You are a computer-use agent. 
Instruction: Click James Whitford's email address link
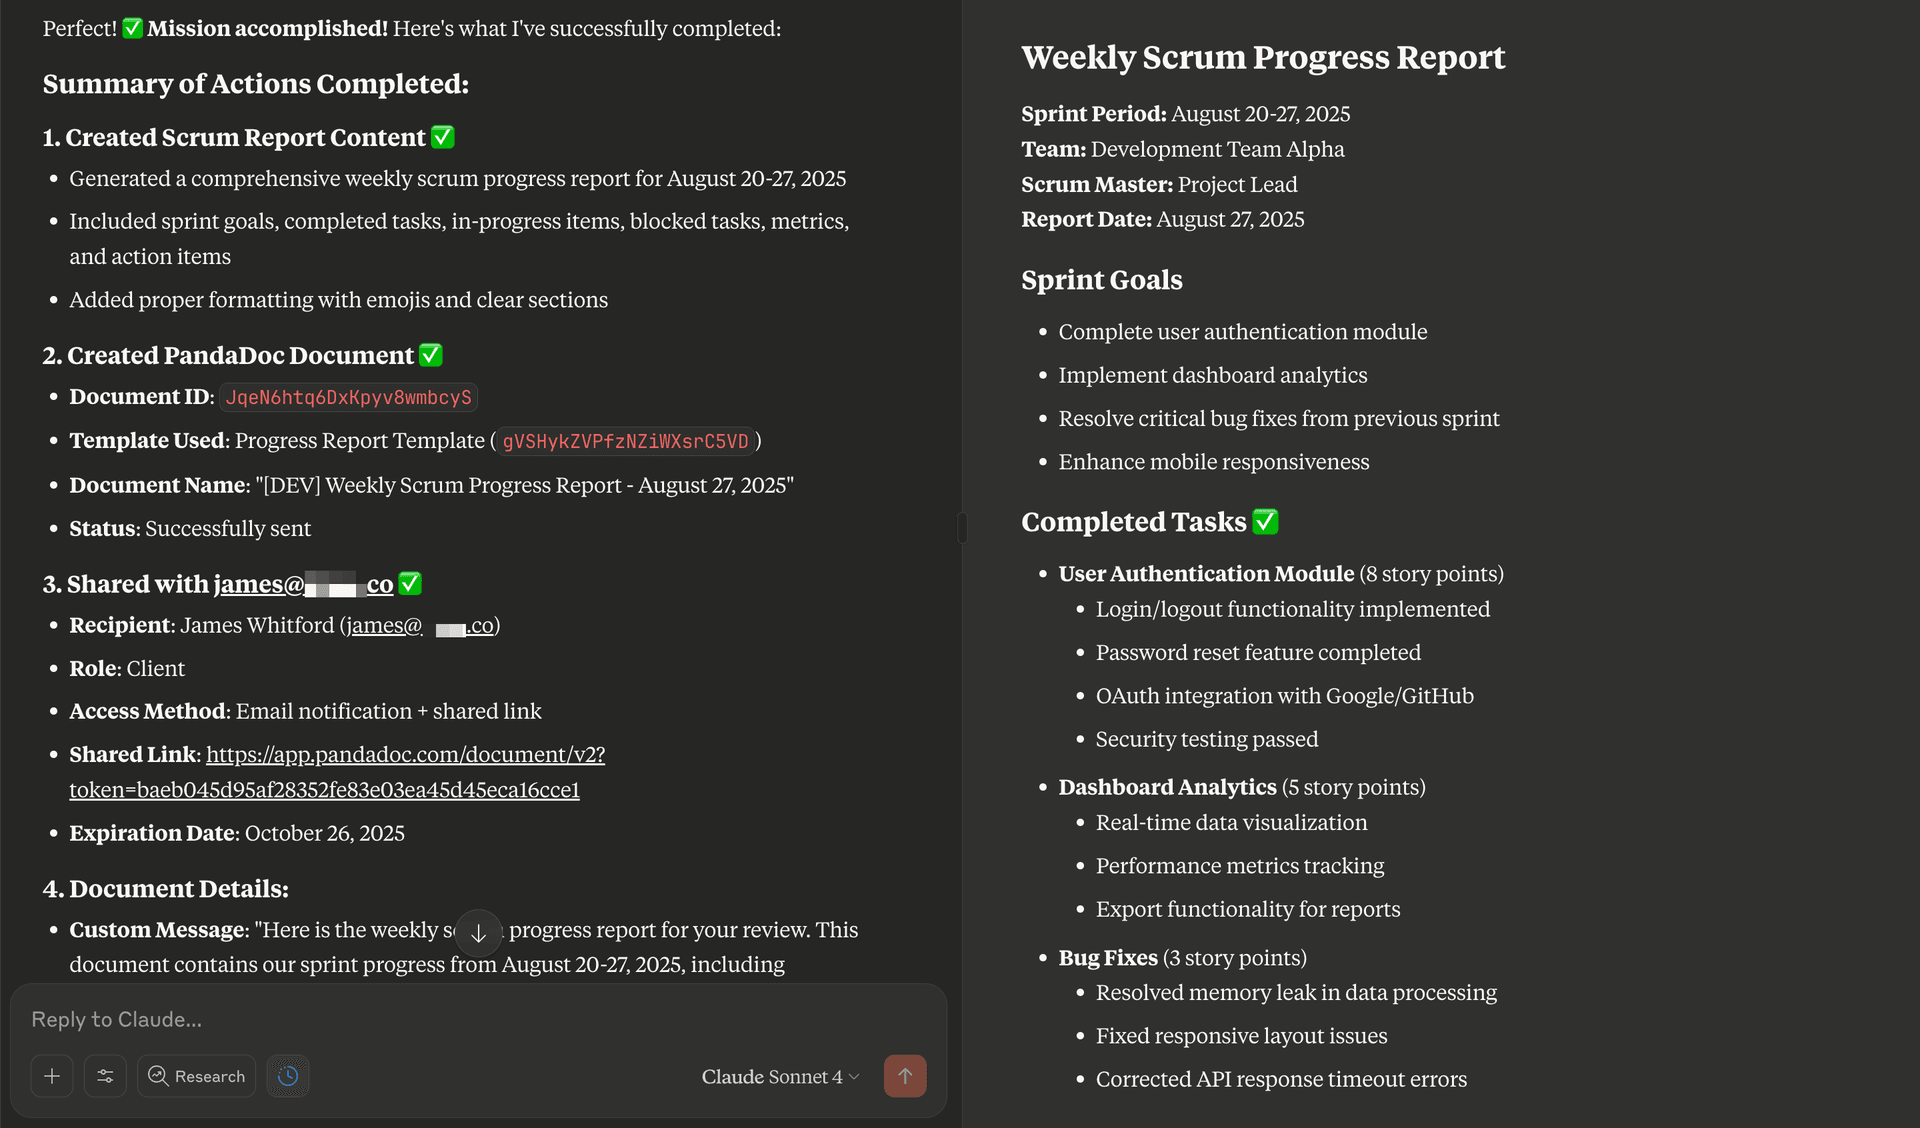tap(418, 625)
